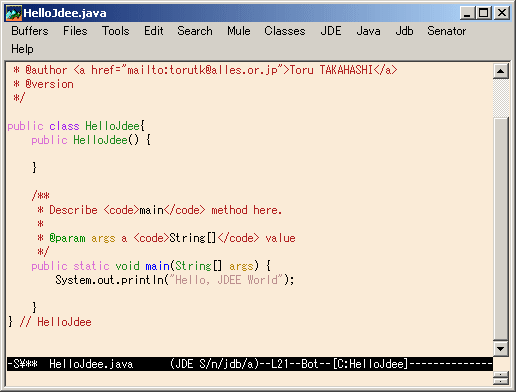Open the Buffers menu

[30, 31]
